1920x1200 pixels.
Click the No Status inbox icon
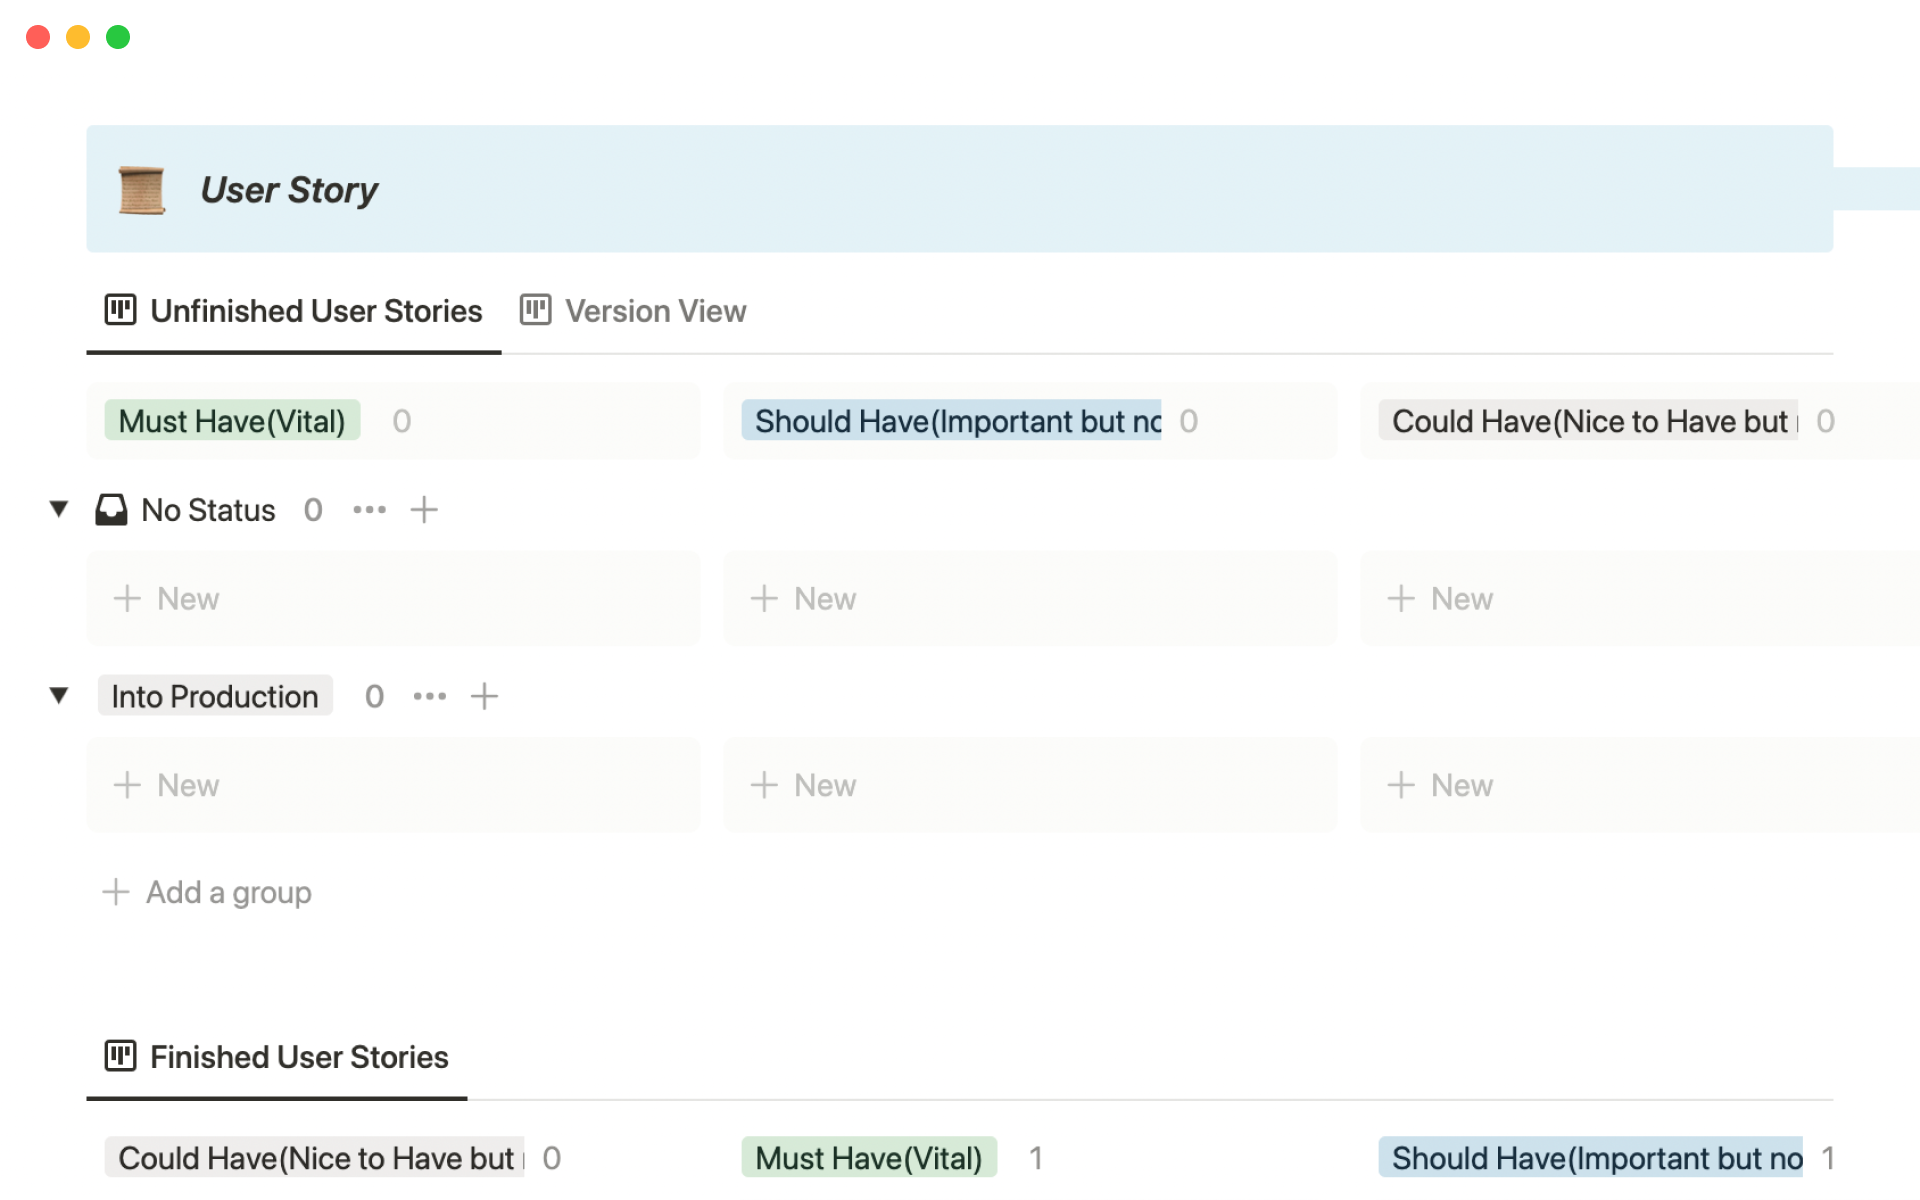[111, 510]
